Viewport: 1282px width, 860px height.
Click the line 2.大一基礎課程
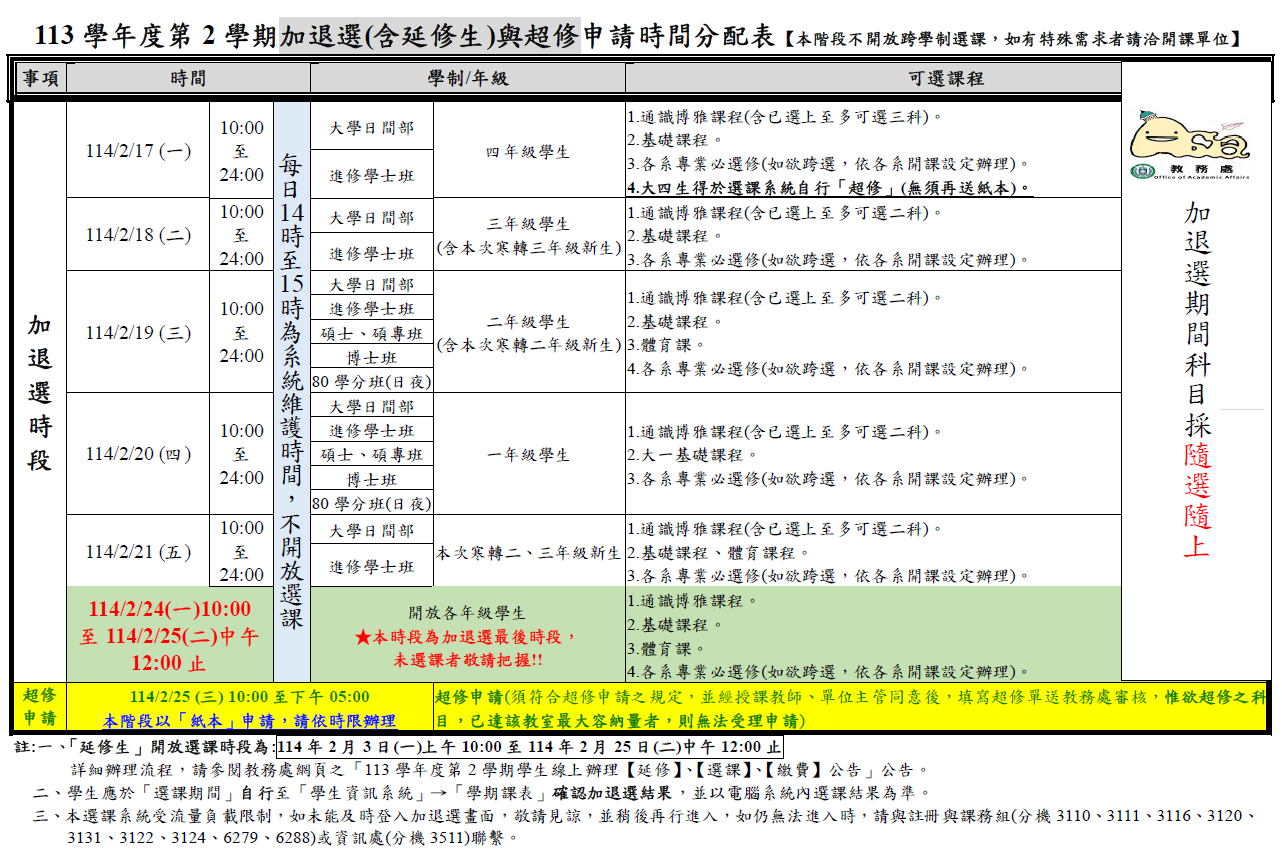(x=692, y=455)
